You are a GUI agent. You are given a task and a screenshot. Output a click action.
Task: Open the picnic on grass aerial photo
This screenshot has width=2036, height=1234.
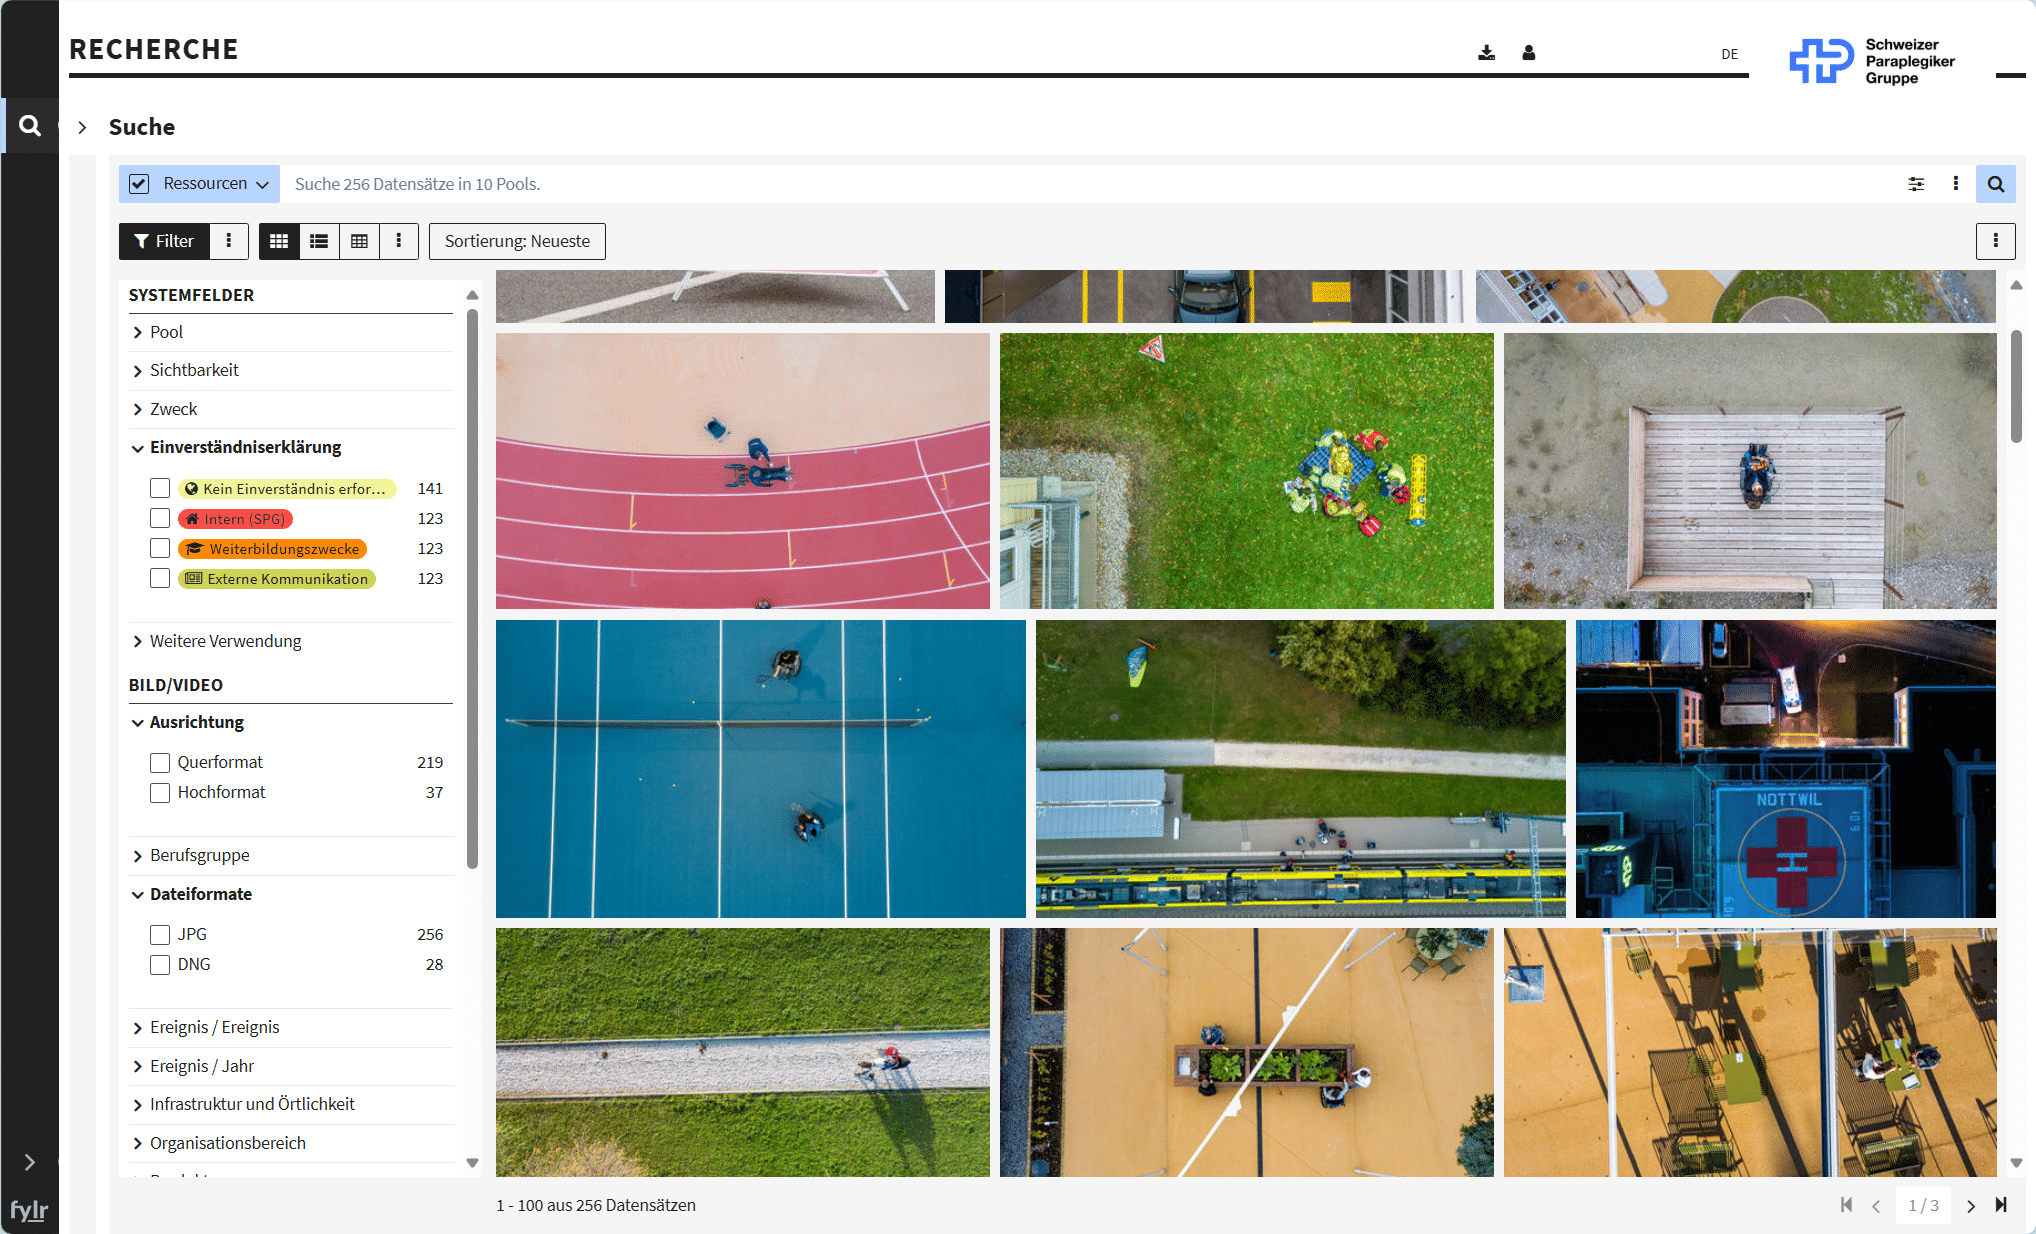tap(1247, 471)
